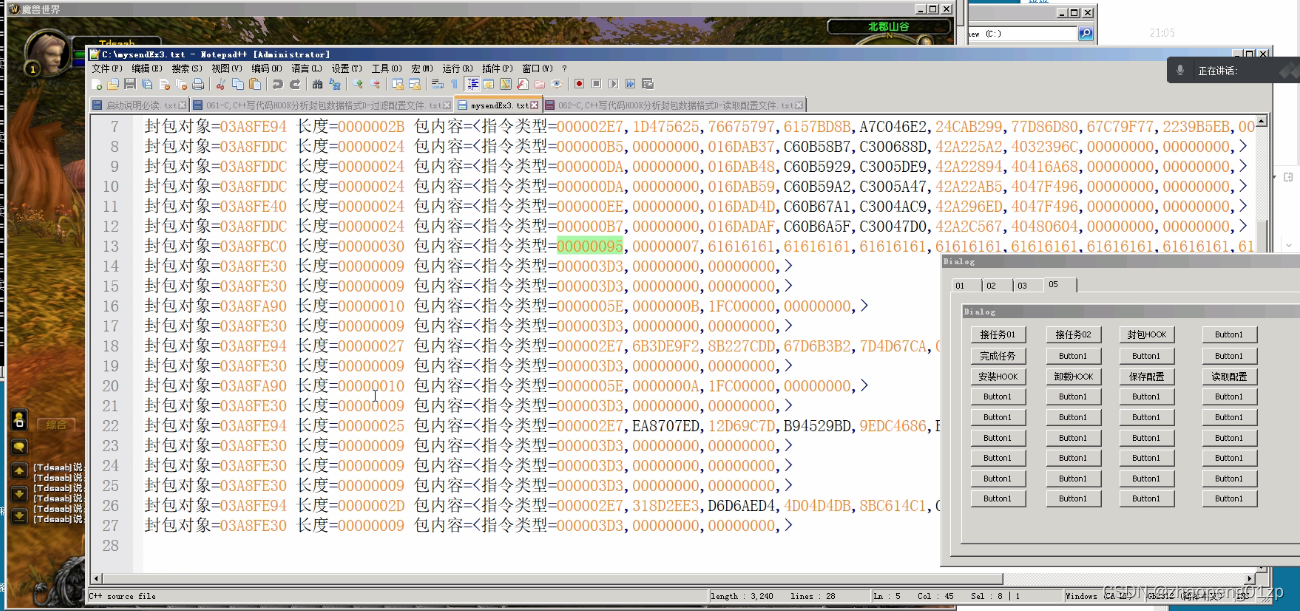Click the Save recorded macro icon

(x=647, y=84)
